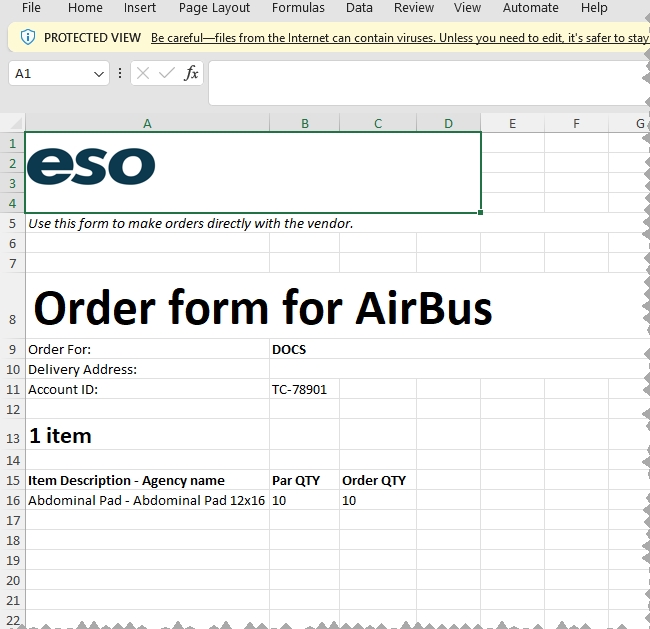The height and width of the screenshot is (629, 650).
Task: Open the Page Layout tab
Action: click(x=214, y=7)
